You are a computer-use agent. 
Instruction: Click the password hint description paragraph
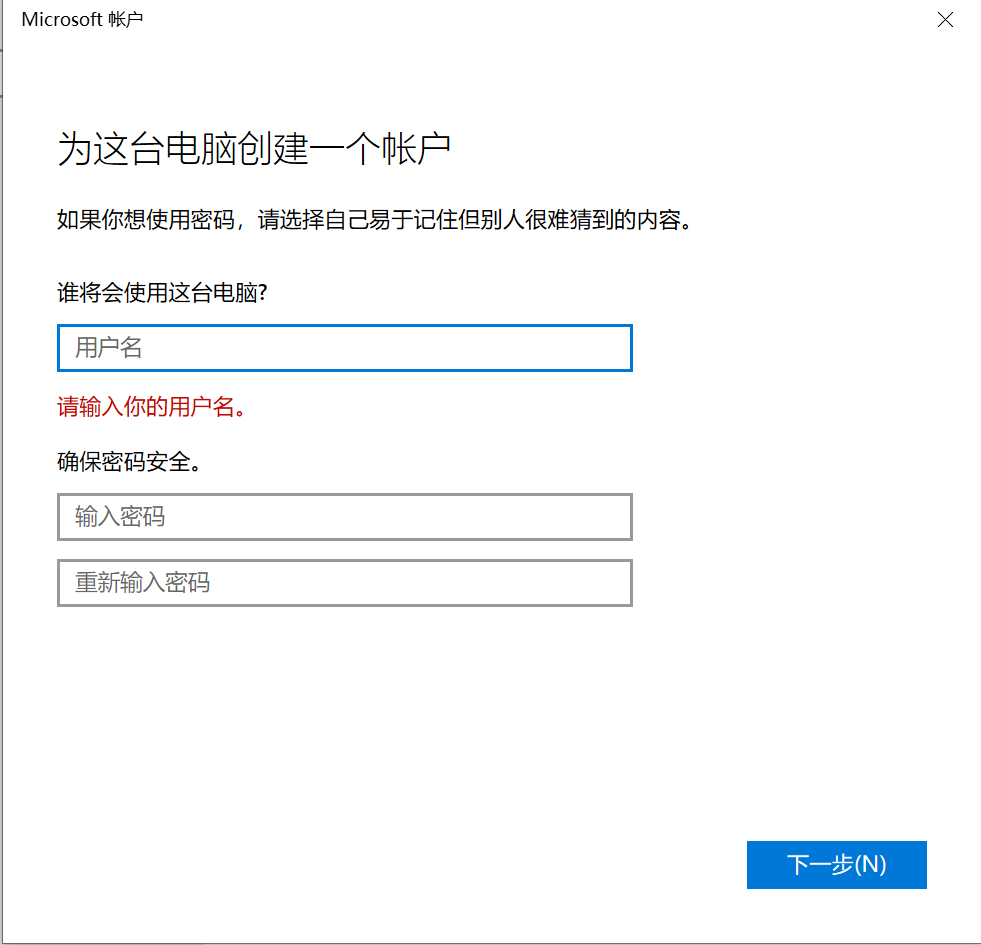375,220
